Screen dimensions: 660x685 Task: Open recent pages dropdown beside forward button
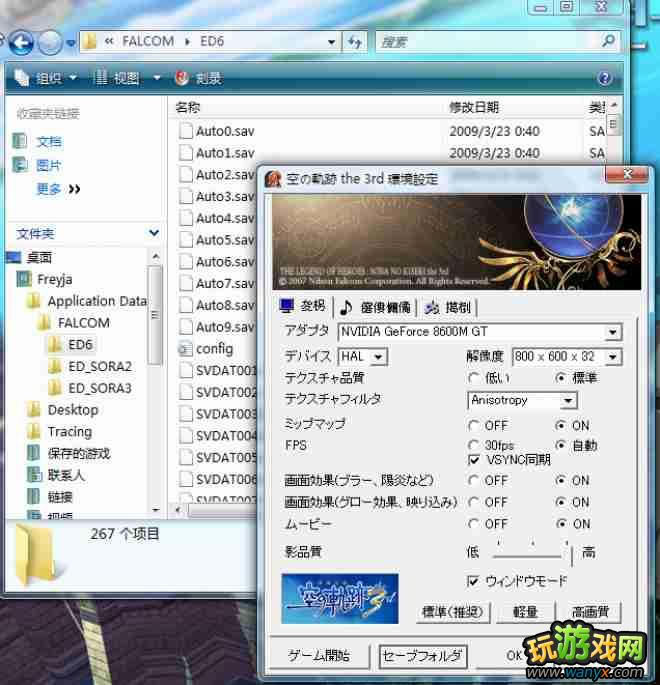(x=71, y=43)
